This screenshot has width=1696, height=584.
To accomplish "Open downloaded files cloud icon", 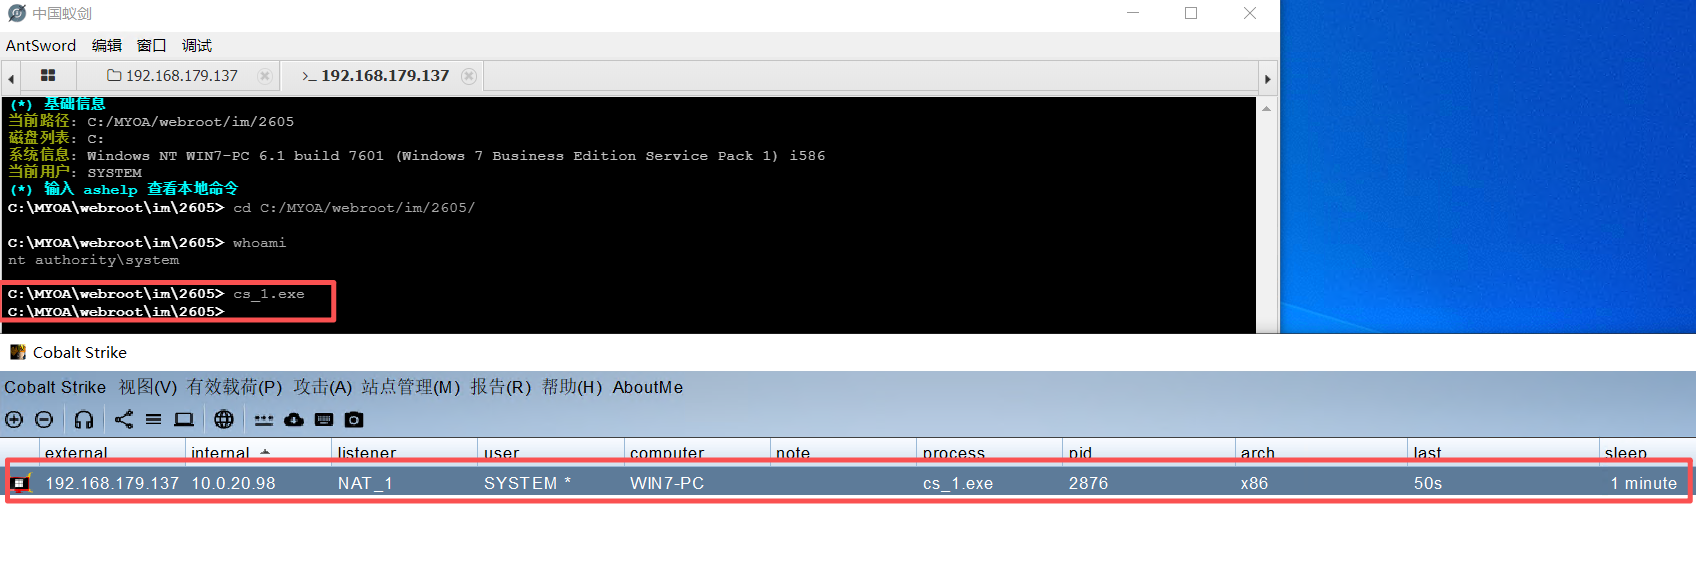I will (x=294, y=420).
